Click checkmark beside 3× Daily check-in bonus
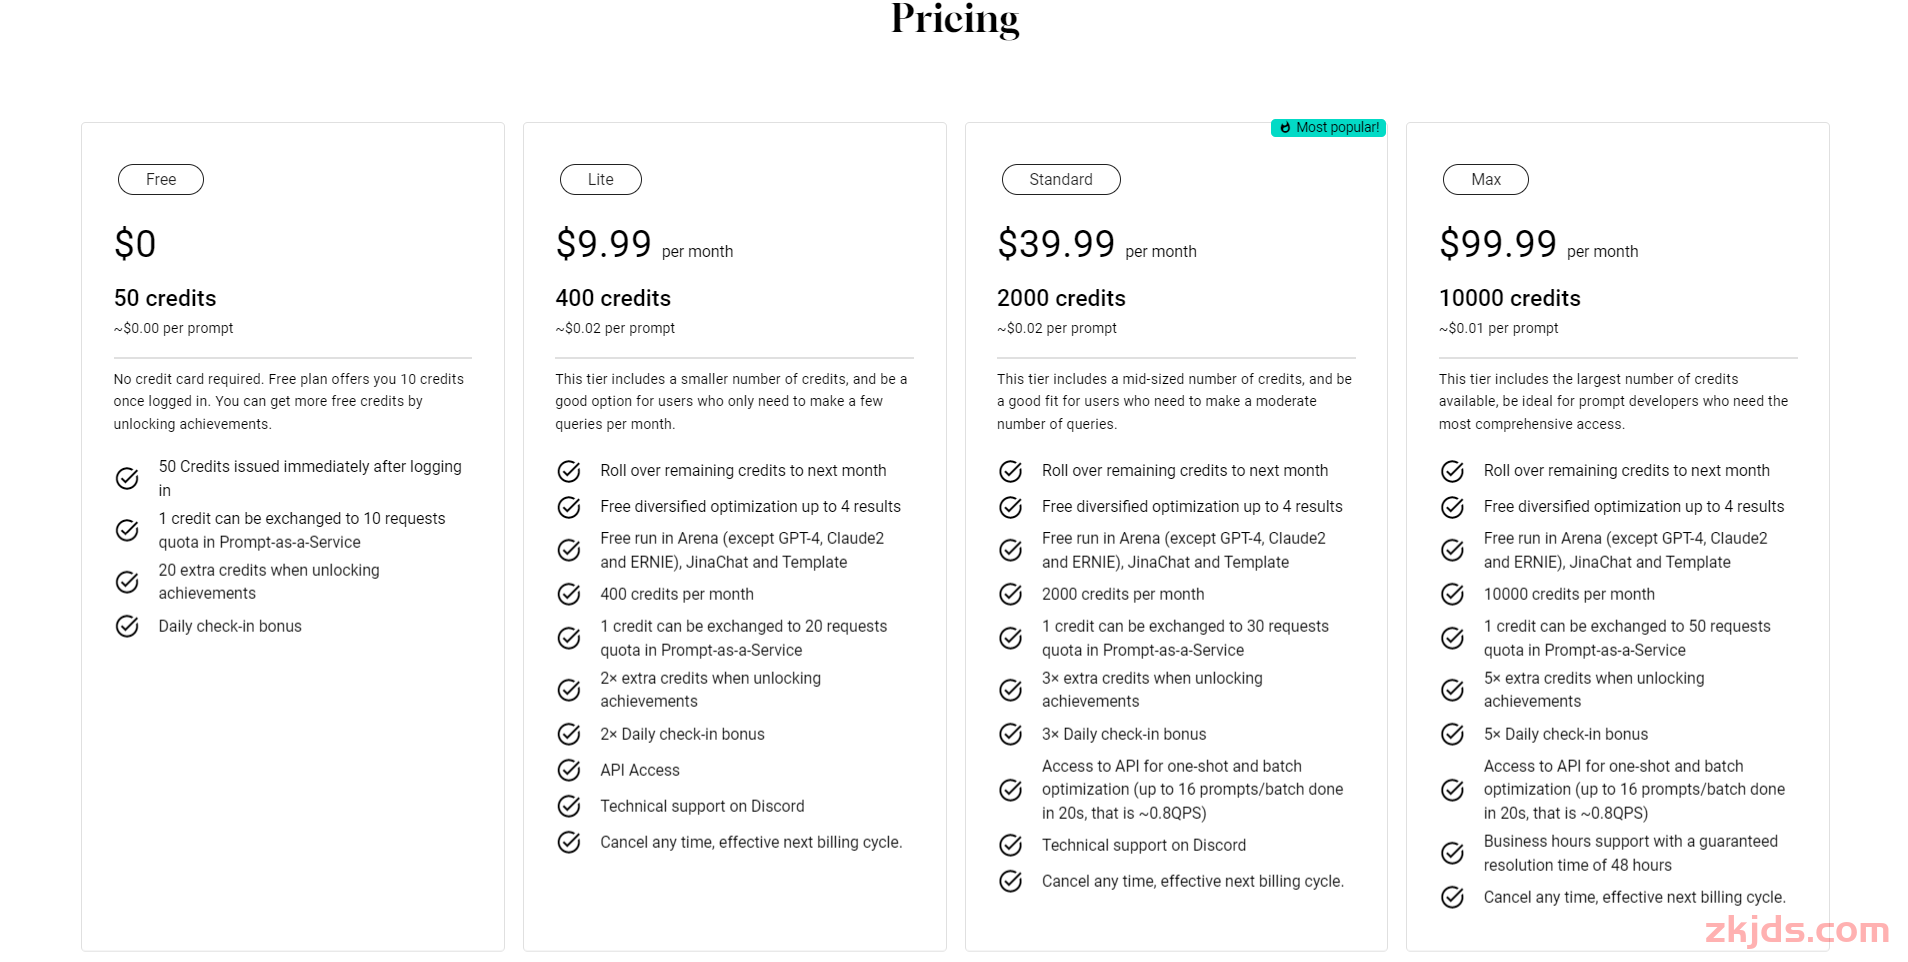 [1011, 734]
